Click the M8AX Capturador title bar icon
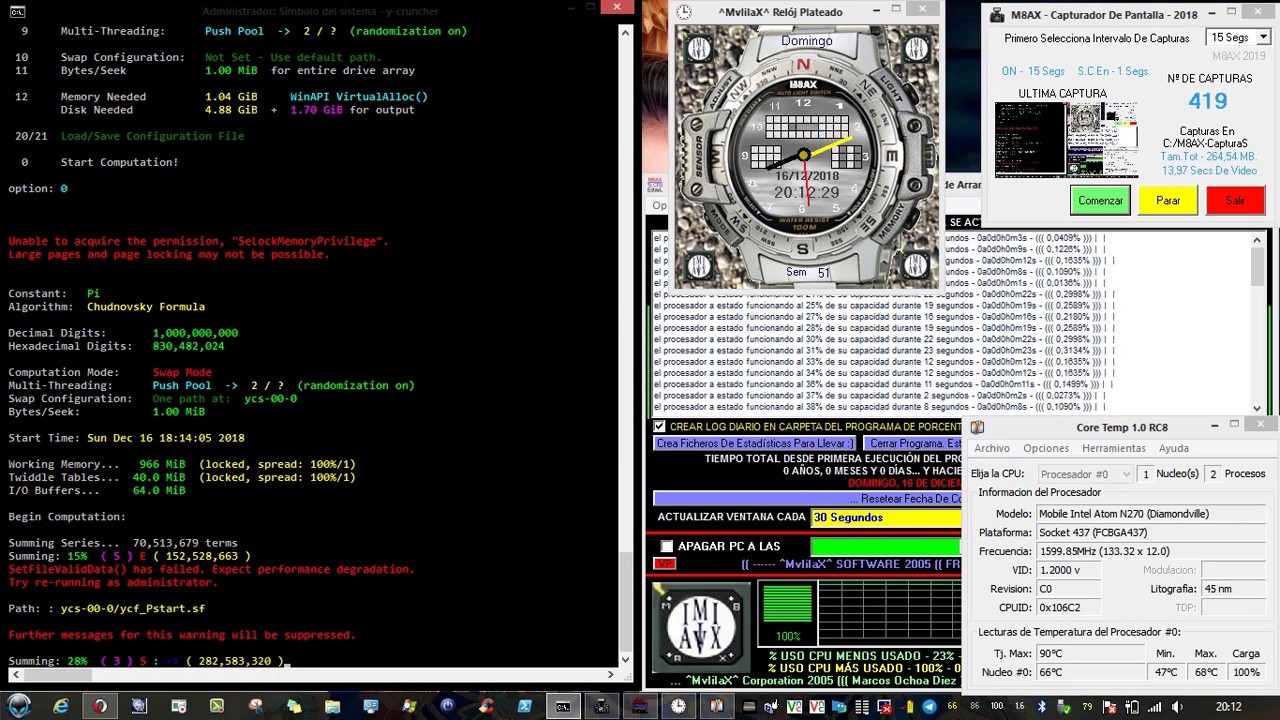The image size is (1280, 720). (997, 15)
